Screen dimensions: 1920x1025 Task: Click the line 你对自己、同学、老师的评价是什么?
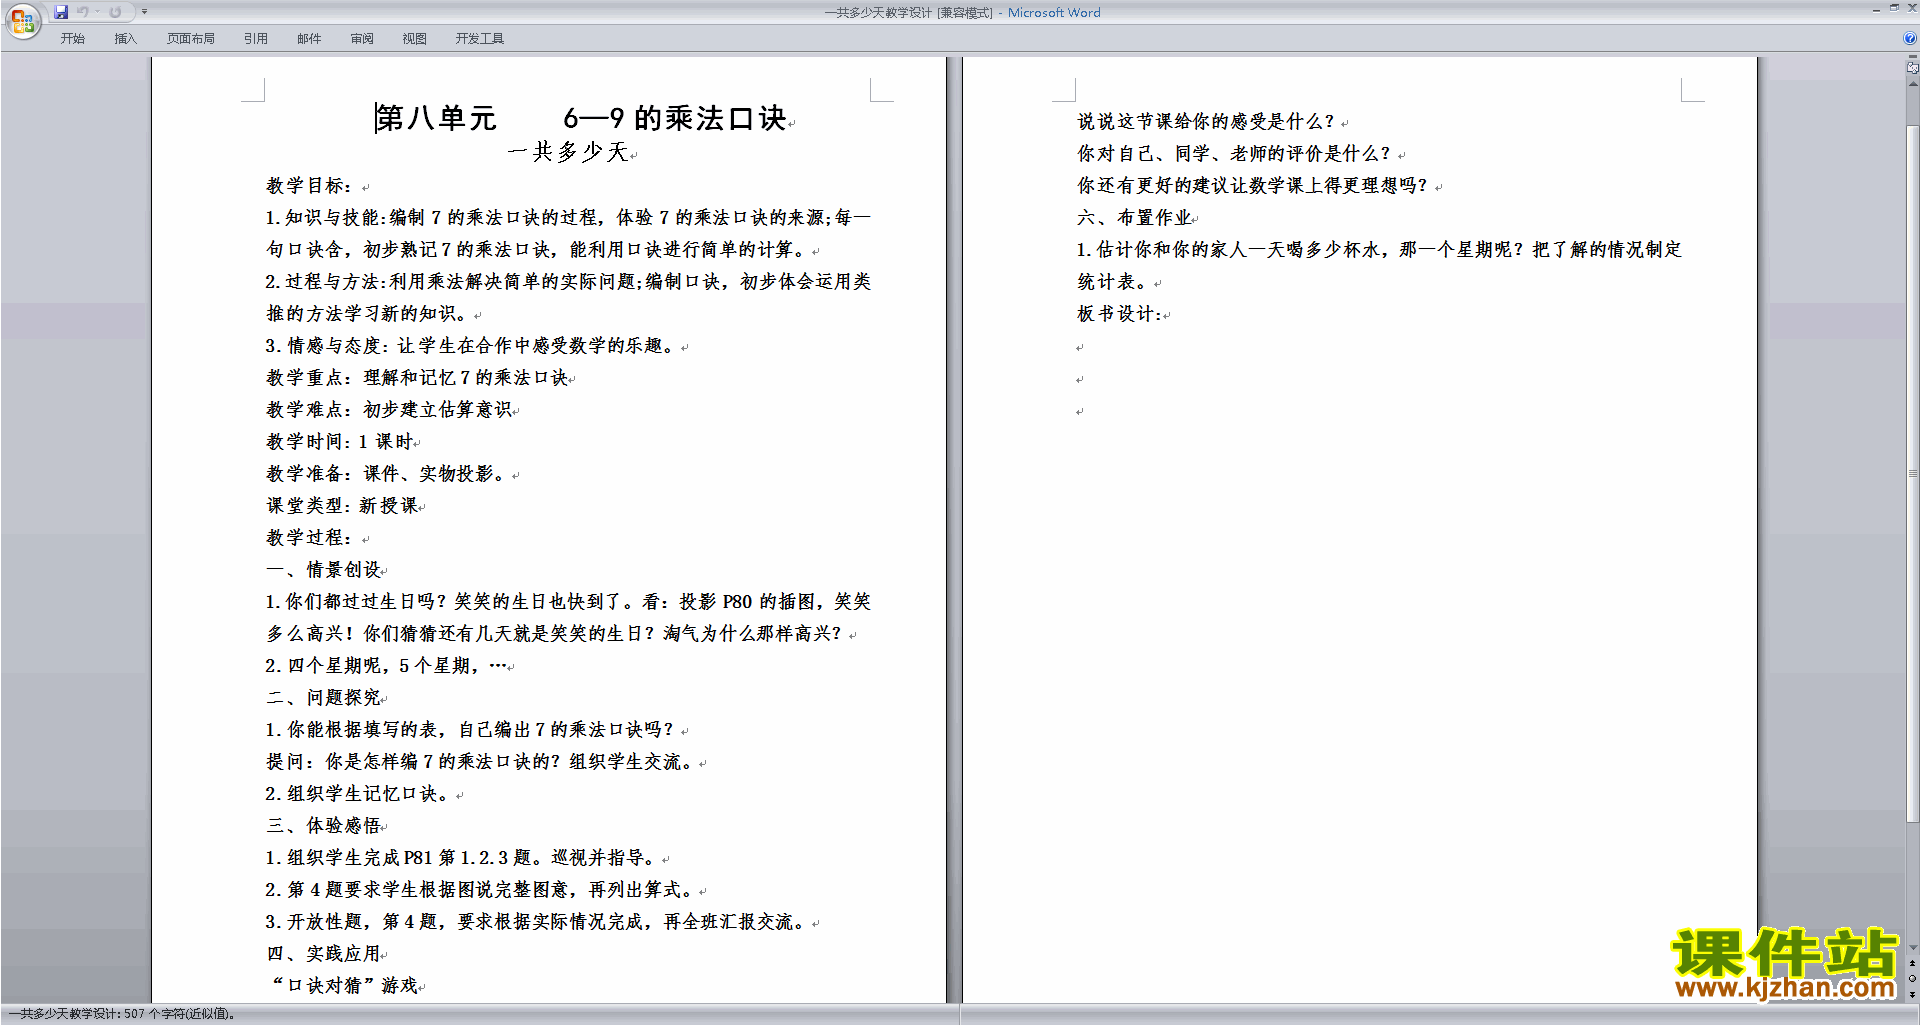point(1234,154)
